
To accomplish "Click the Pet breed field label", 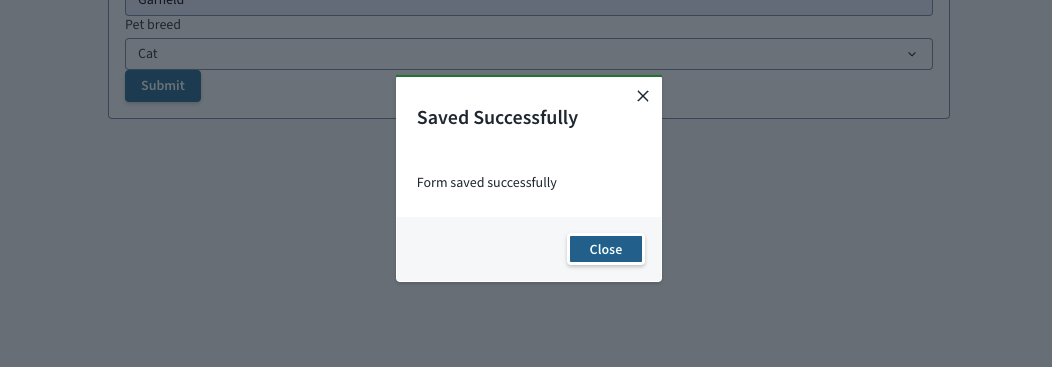I will click(153, 25).
